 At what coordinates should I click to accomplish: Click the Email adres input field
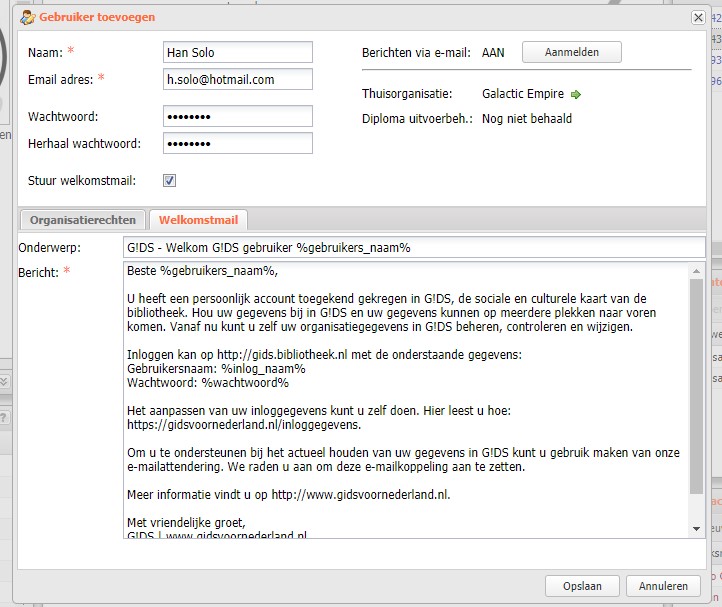(238, 79)
